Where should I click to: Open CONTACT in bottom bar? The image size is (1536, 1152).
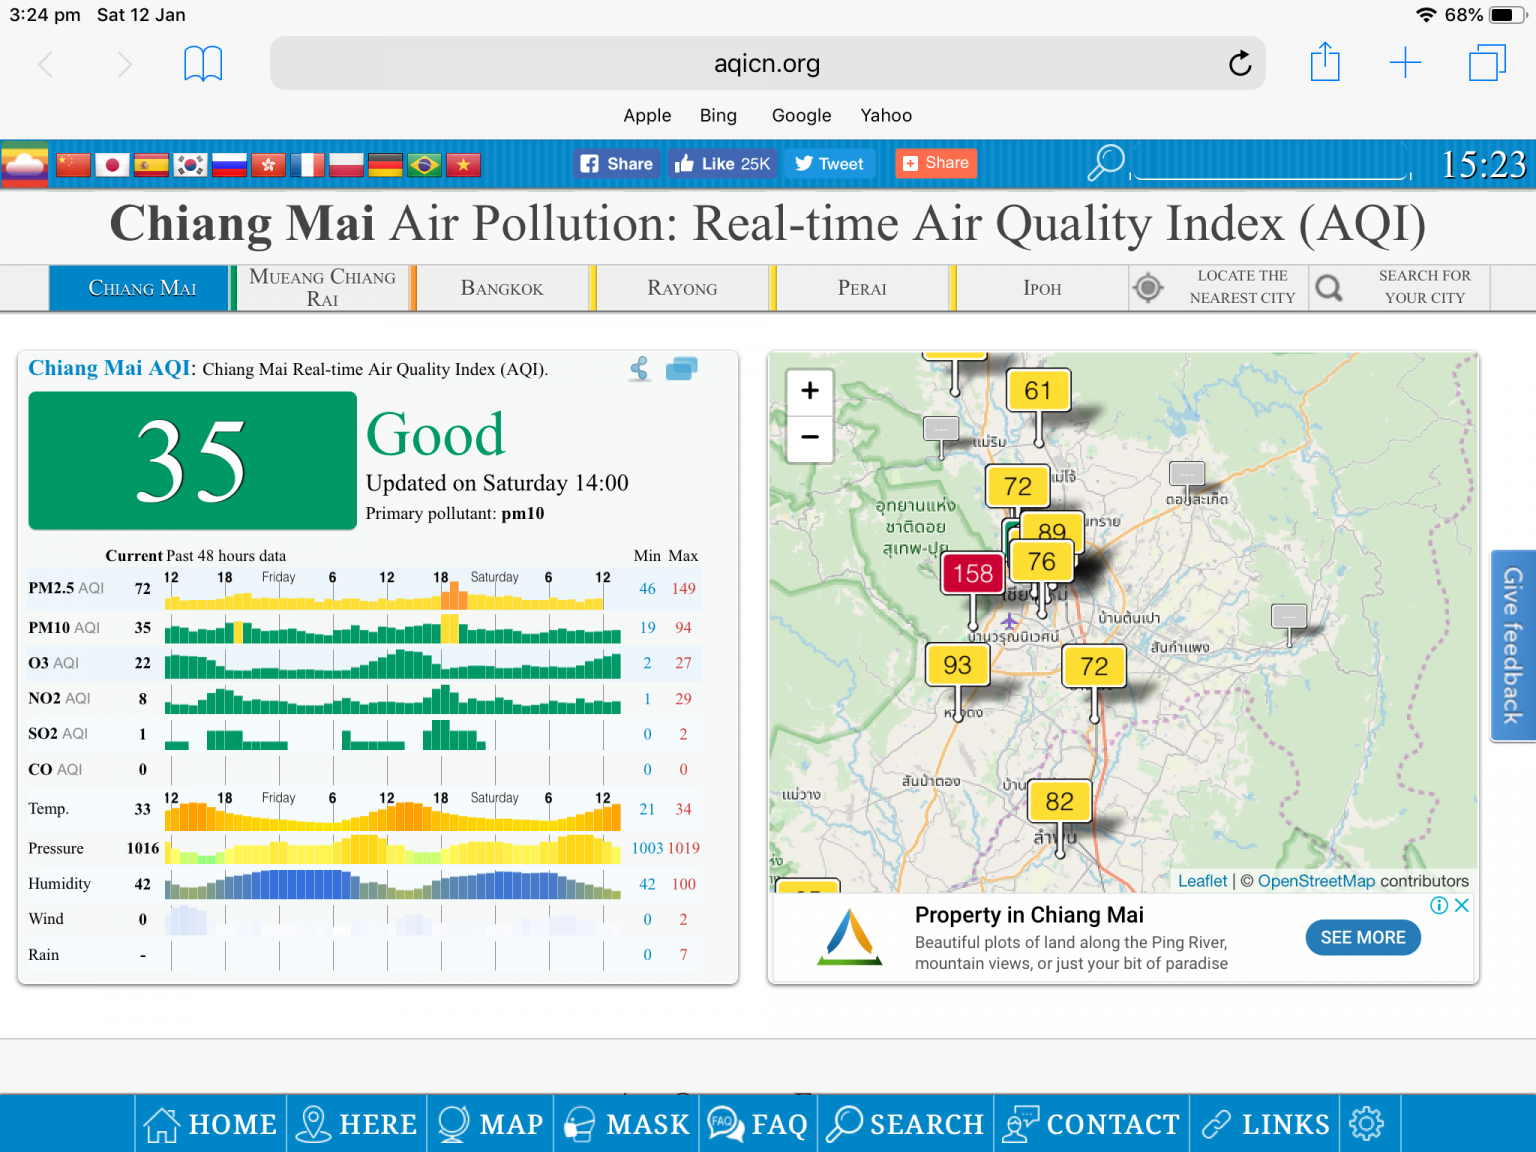1092,1124
